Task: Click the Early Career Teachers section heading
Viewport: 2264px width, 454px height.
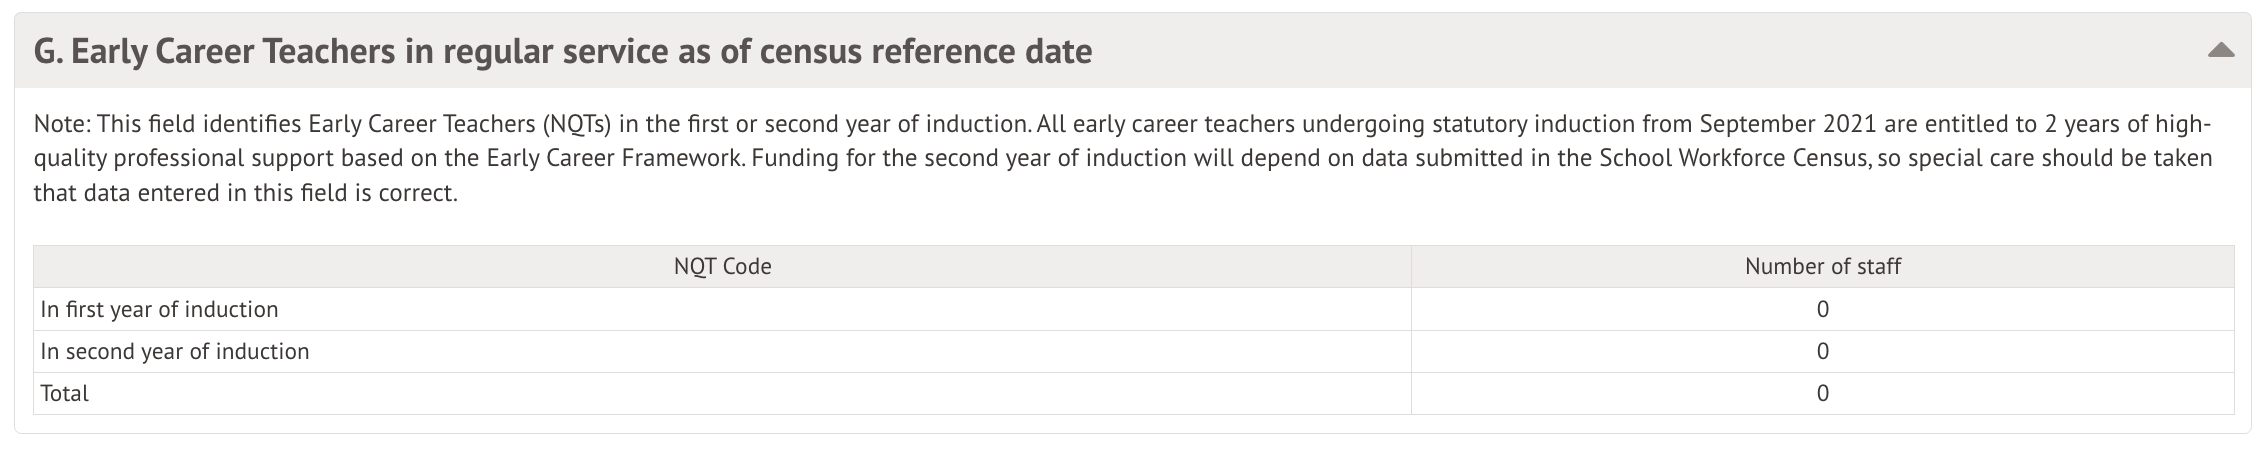Action: pyautogui.click(x=562, y=50)
